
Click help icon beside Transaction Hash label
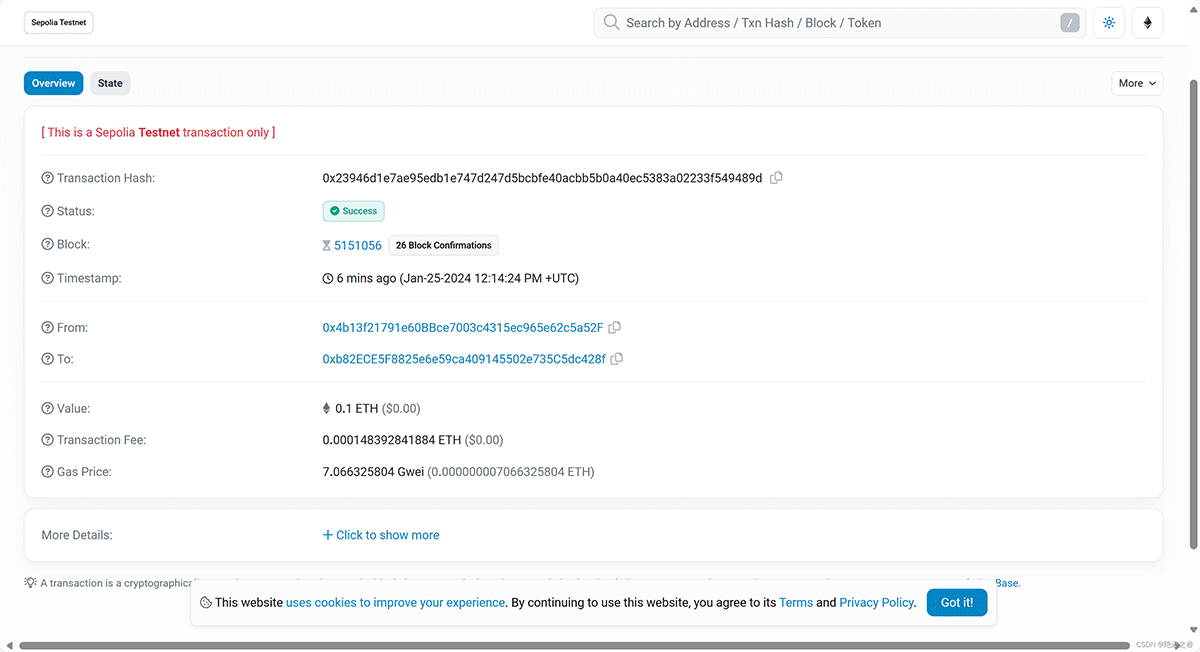[47, 178]
